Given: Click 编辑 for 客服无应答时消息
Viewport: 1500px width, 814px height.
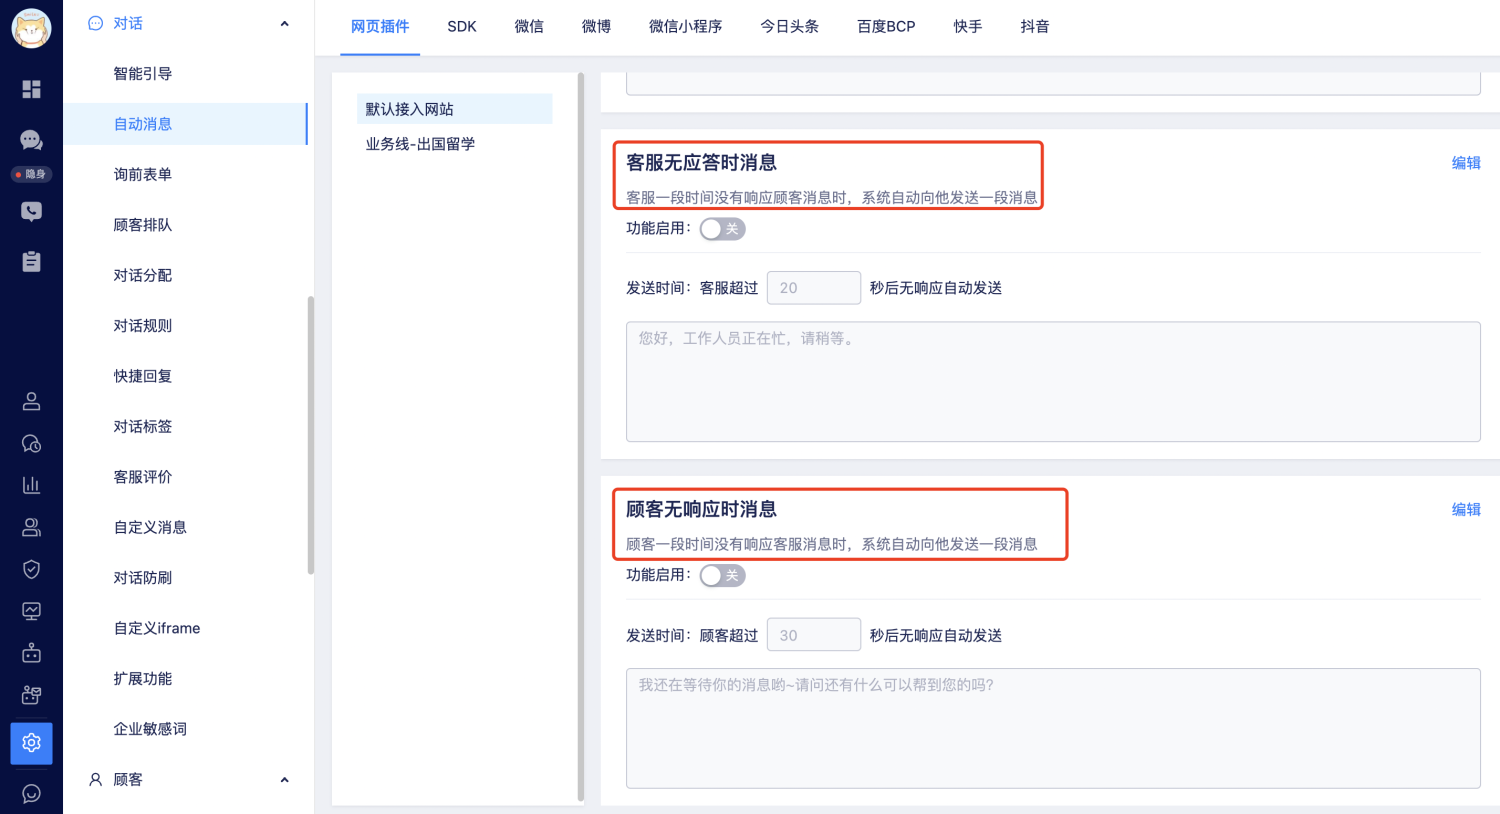Looking at the screenshot, I should tap(1466, 163).
